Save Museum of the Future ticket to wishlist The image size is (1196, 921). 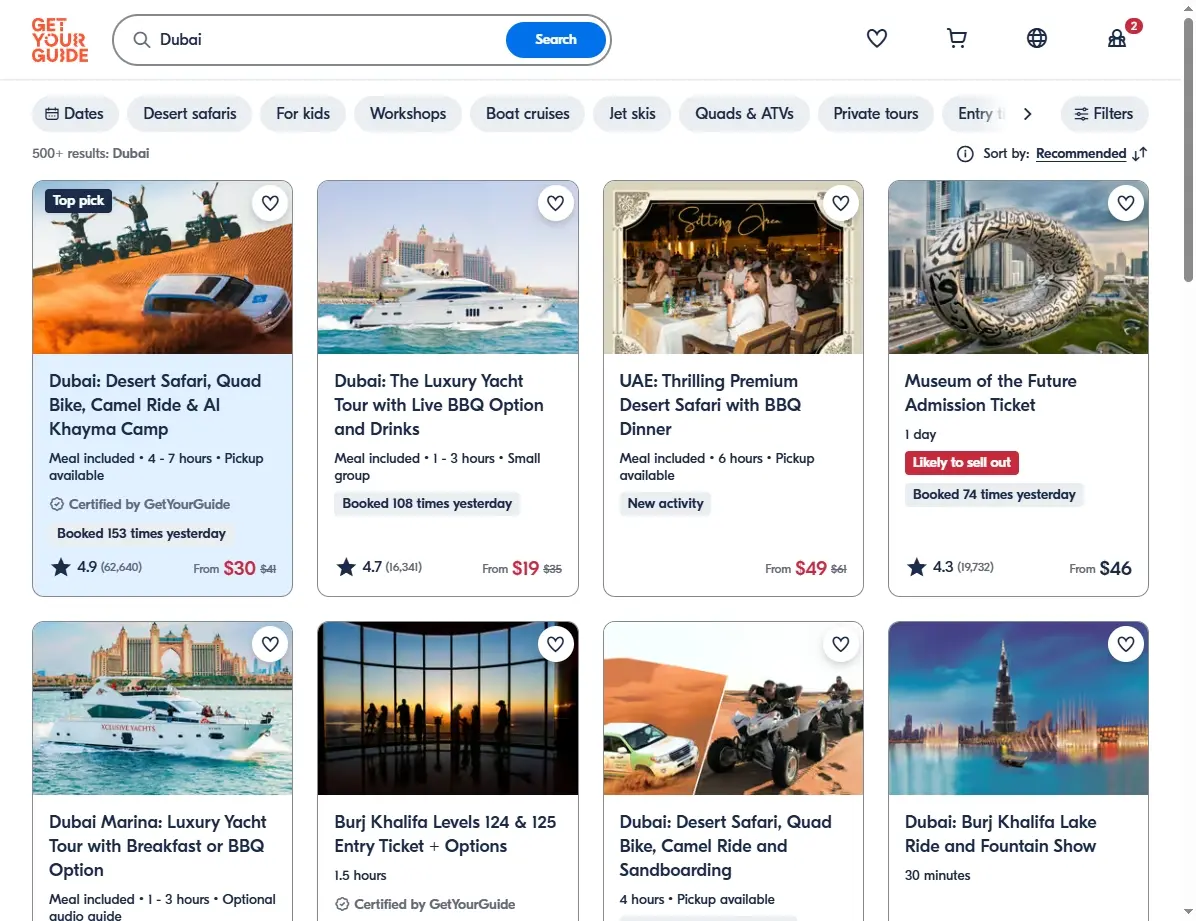click(x=1126, y=203)
